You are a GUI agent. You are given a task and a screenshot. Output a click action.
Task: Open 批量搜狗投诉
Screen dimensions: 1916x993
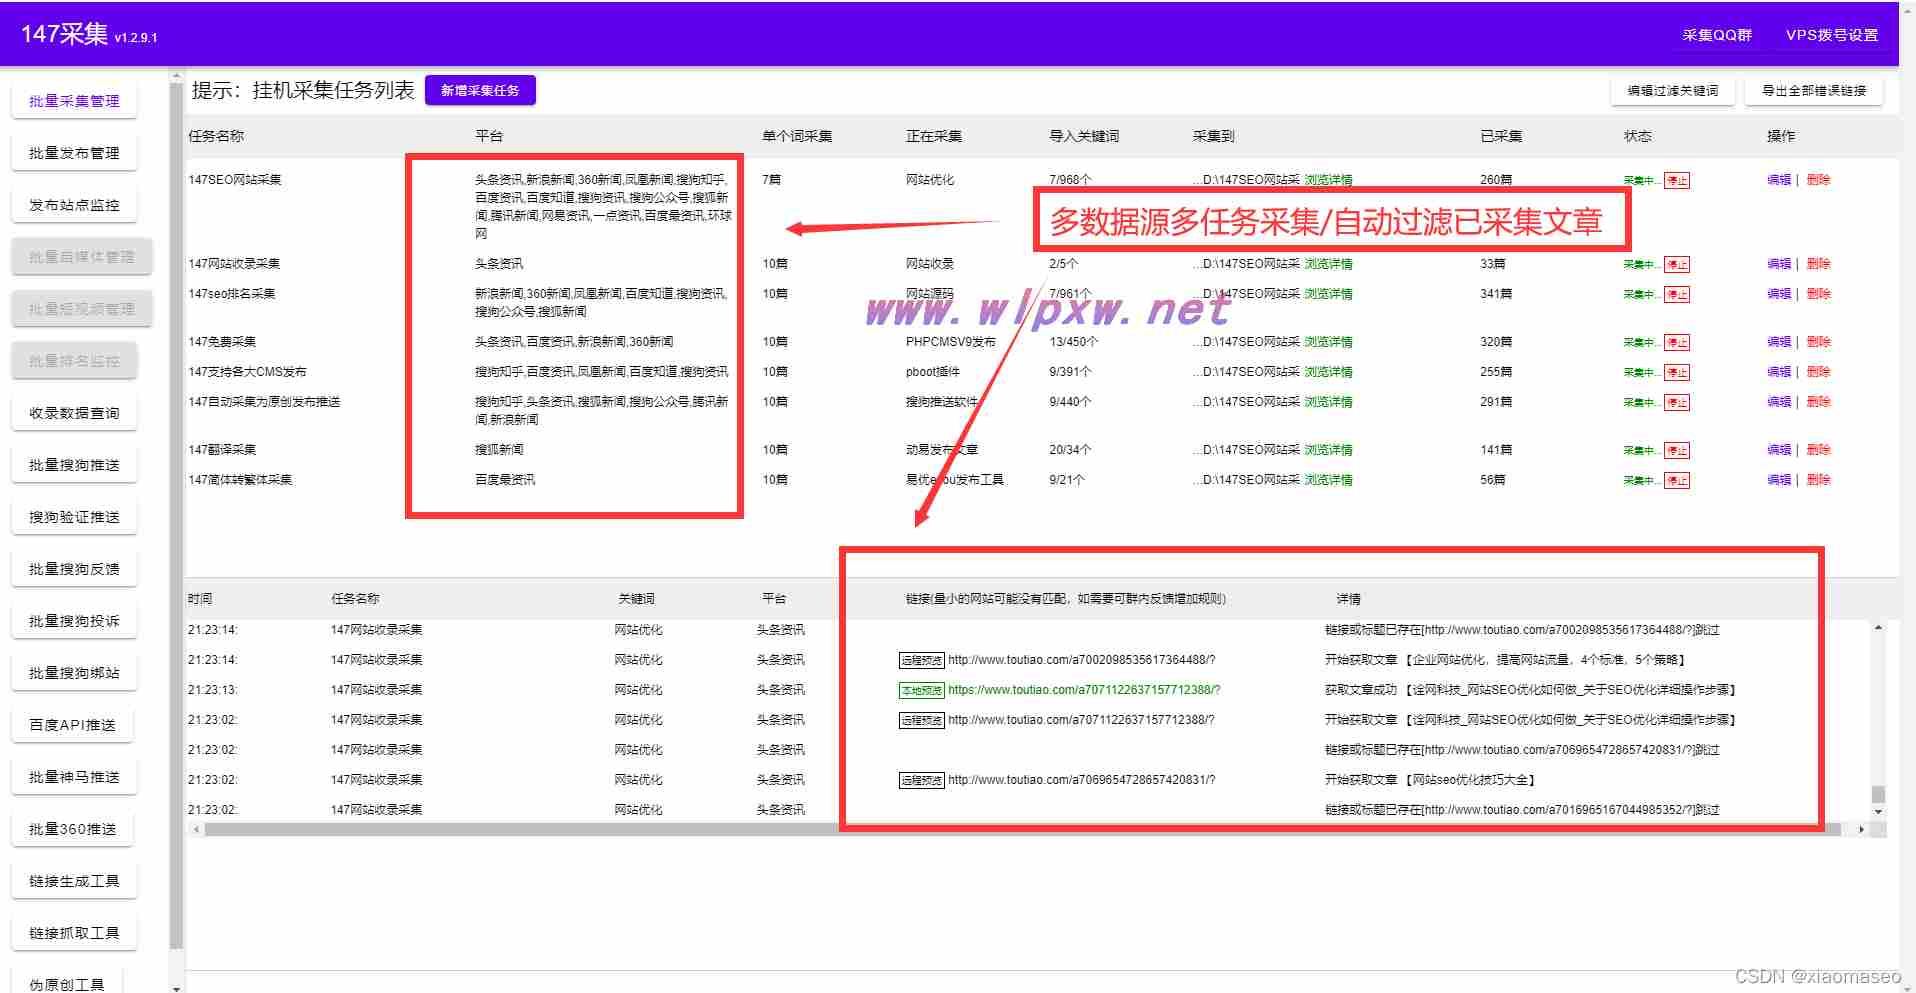coord(74,621)
